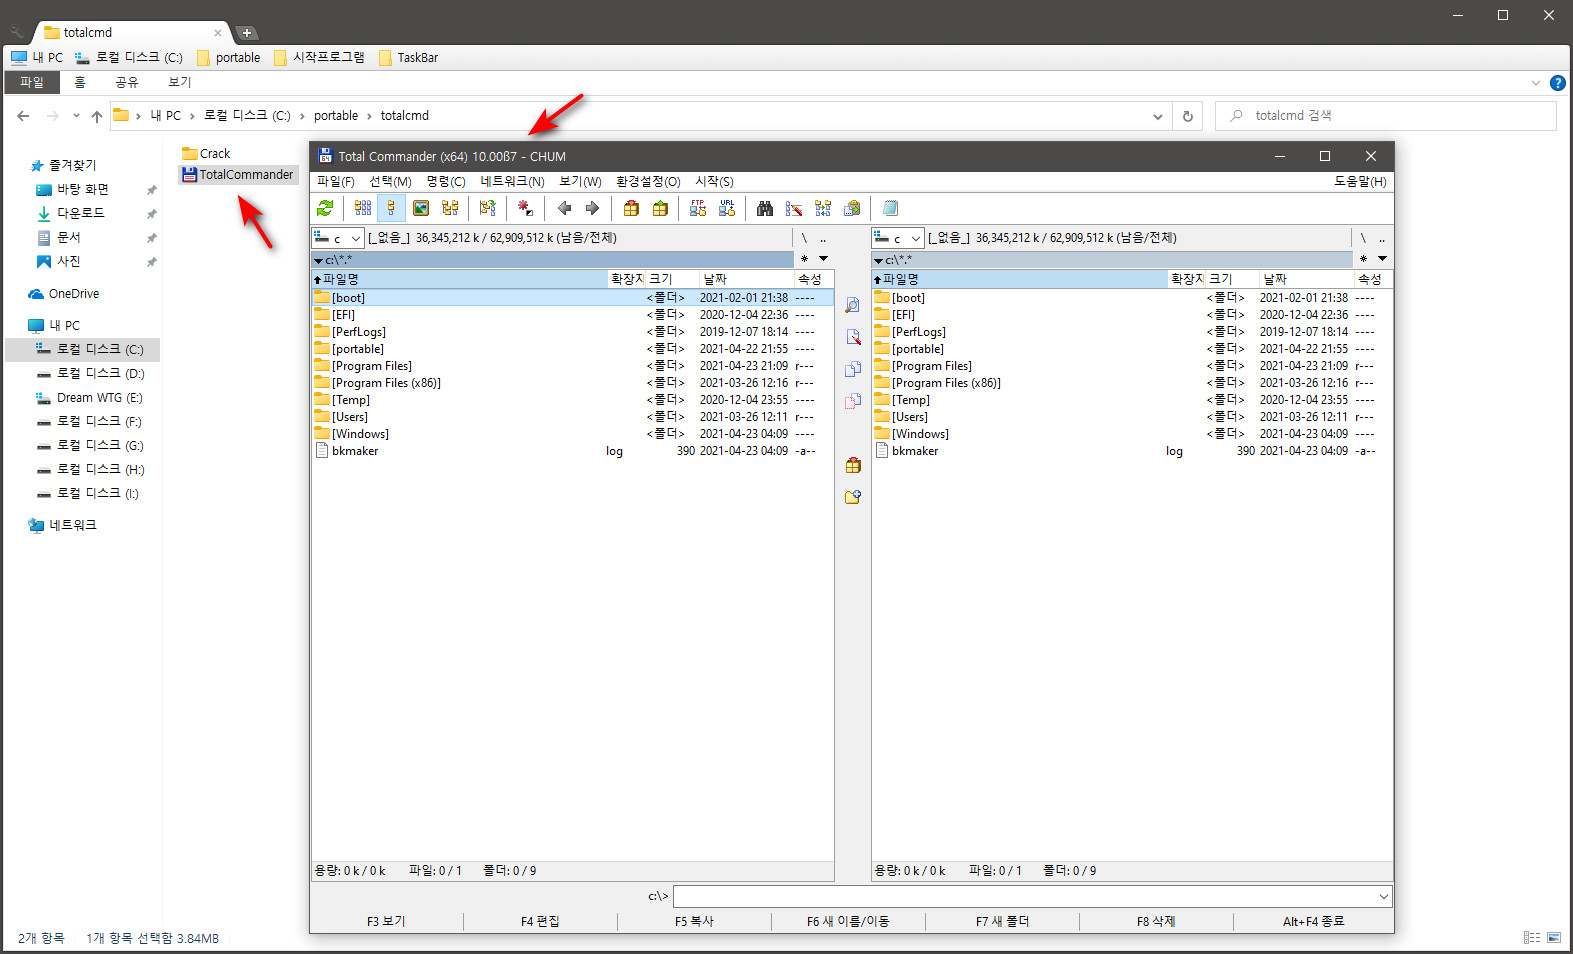
Task: Click the Copy files icon between panels
Action: pos(853,369)
